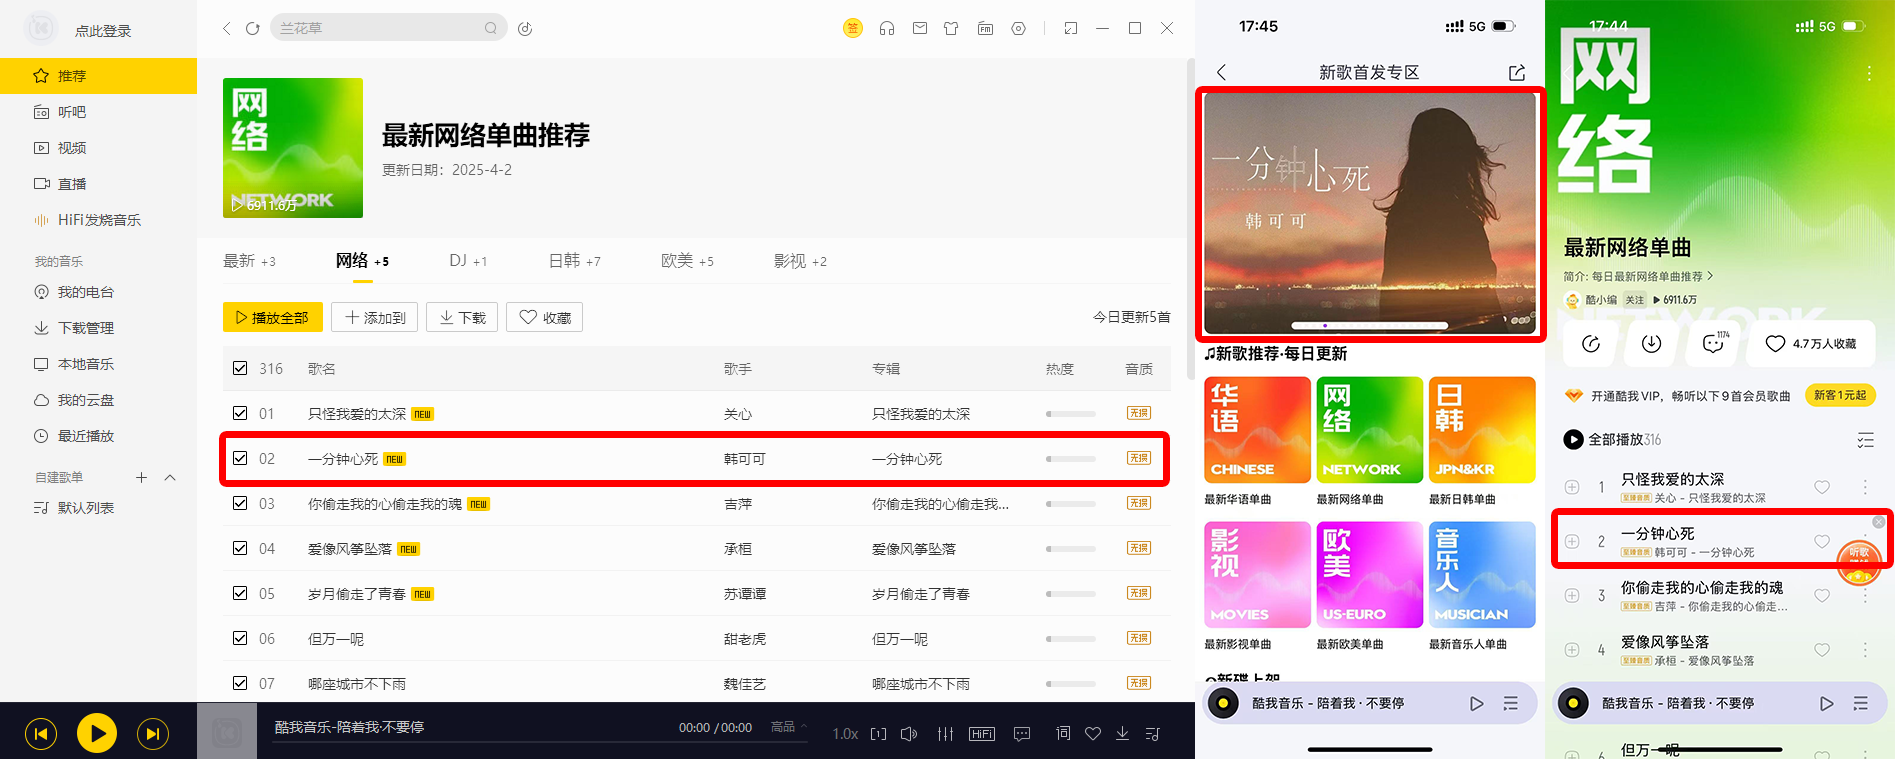Screen dimensions: 1895x759
Task: Switch to mini mode window icon
Action: (x=1071, y=28)
